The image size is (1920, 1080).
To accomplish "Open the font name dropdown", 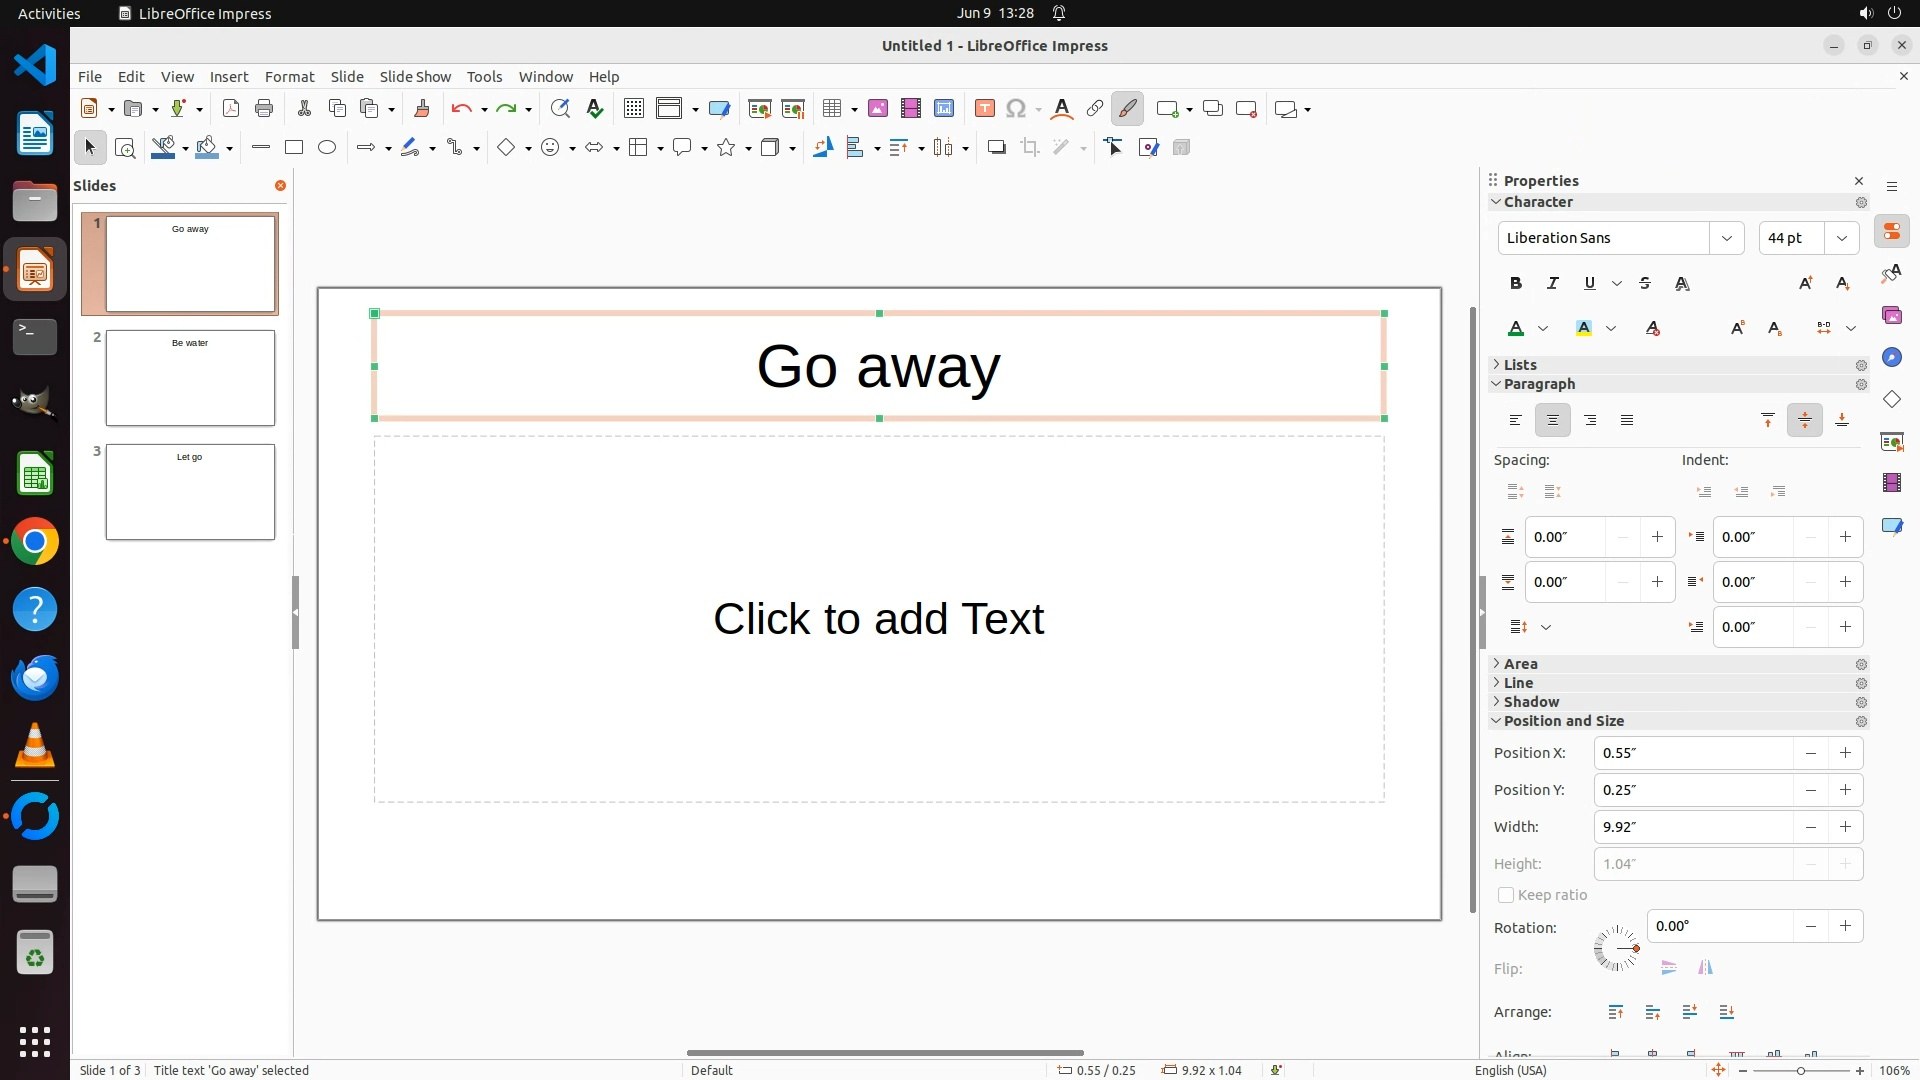I will click(x=1726, y=238).
